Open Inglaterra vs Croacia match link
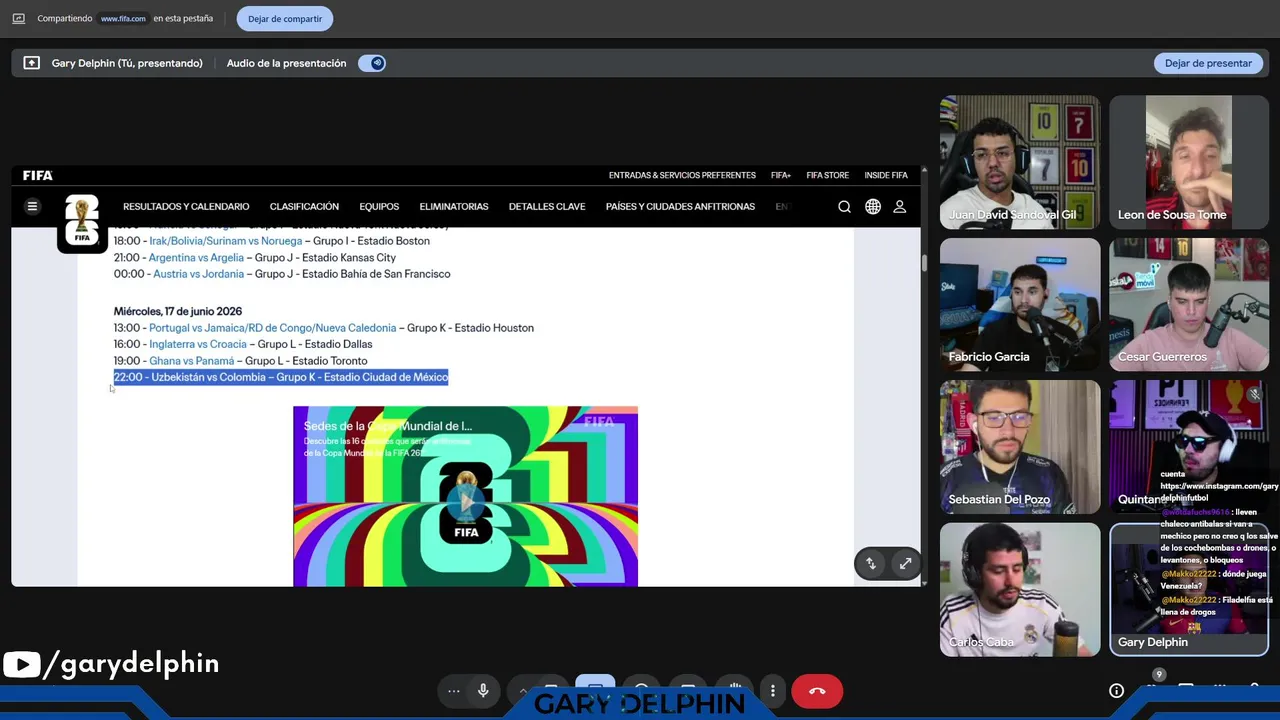Image resolution: width=1280 pixels, height=720 pixels. pyautogui.click(x=197, y=344)
